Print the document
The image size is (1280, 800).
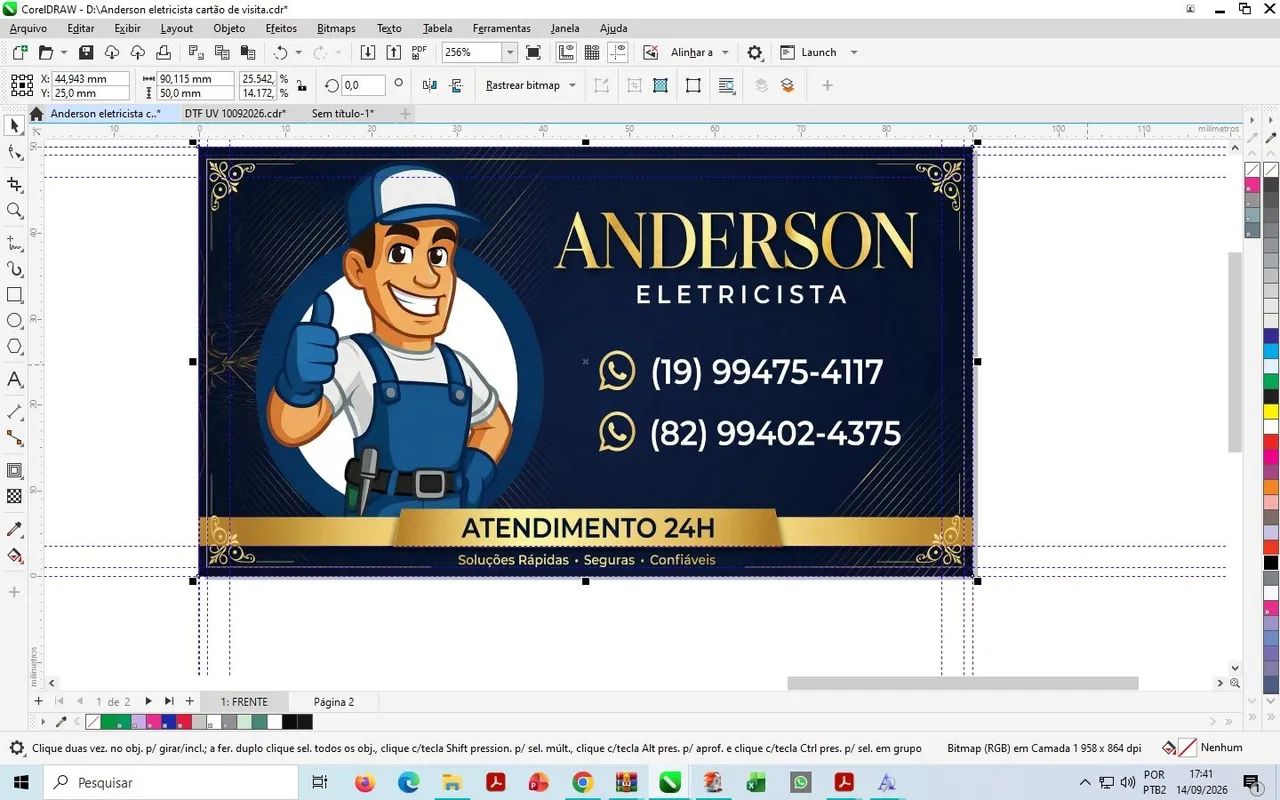pyautogui.click(x=163, y=52)
